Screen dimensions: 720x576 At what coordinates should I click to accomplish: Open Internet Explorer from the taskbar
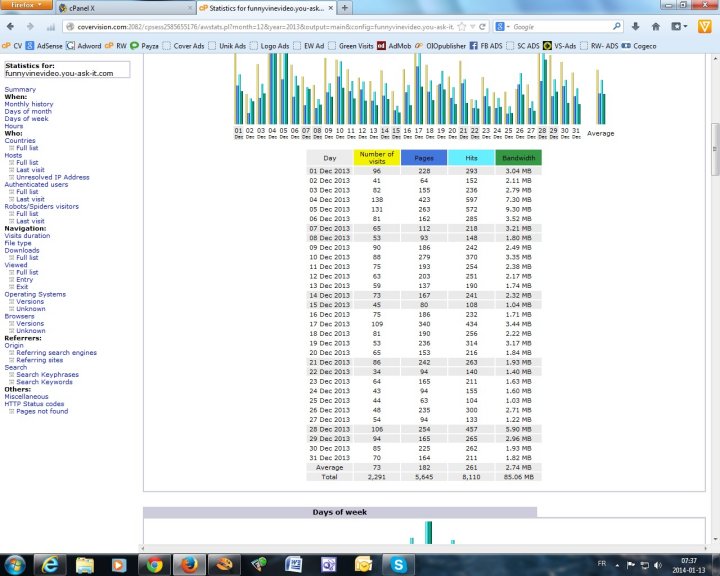pyautogui.click(x=50, y=563)
